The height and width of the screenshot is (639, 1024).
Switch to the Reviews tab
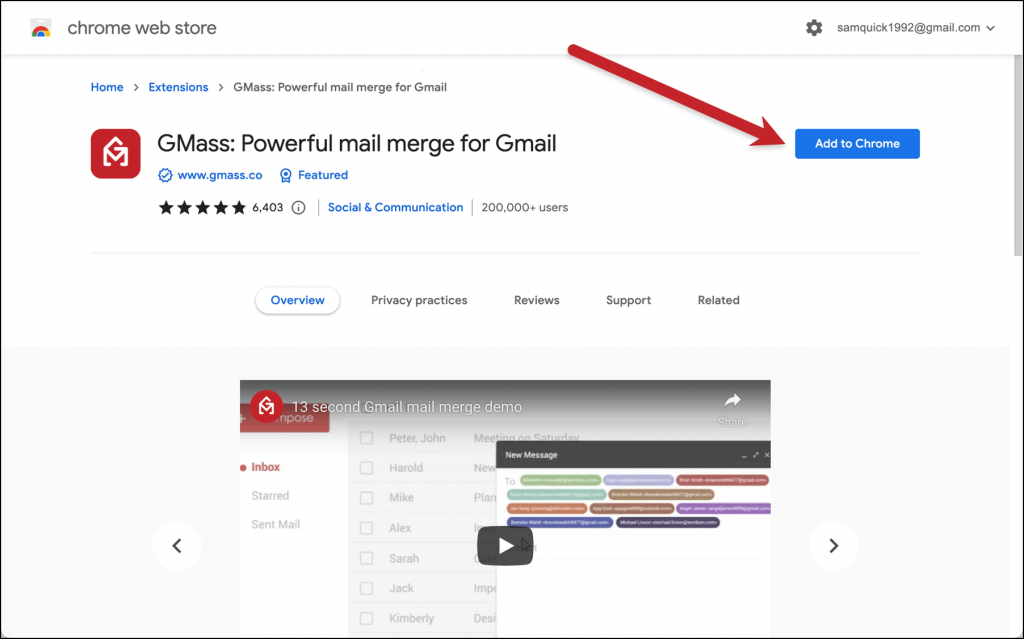point(537,300)
